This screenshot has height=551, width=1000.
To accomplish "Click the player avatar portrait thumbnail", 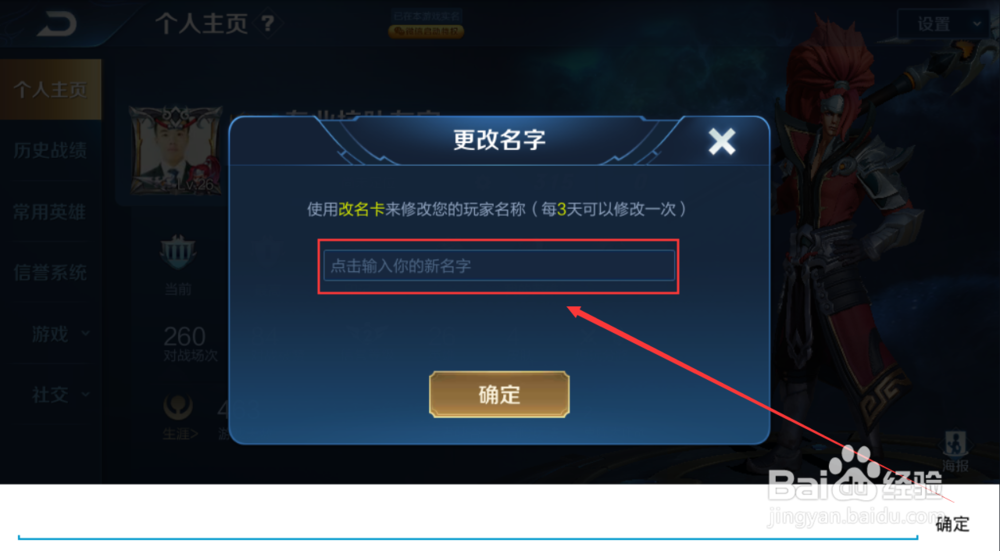I will (175, 151).
